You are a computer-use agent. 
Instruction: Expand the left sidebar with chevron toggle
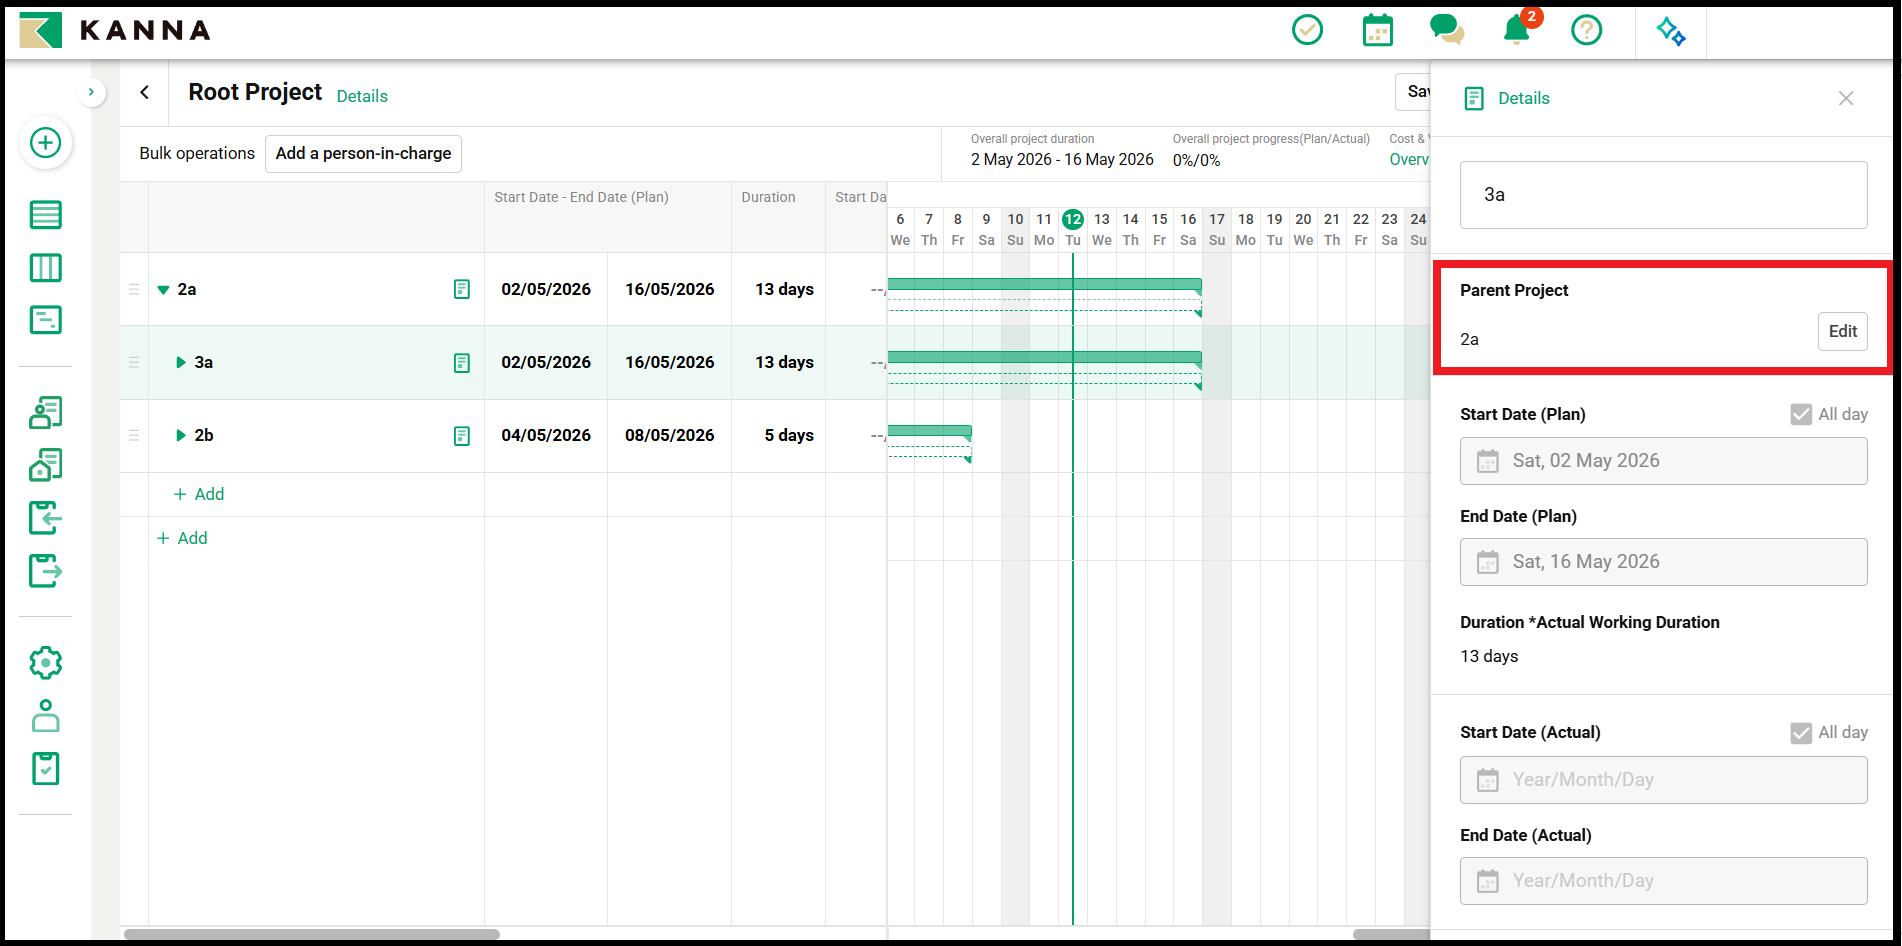point(91,92)
